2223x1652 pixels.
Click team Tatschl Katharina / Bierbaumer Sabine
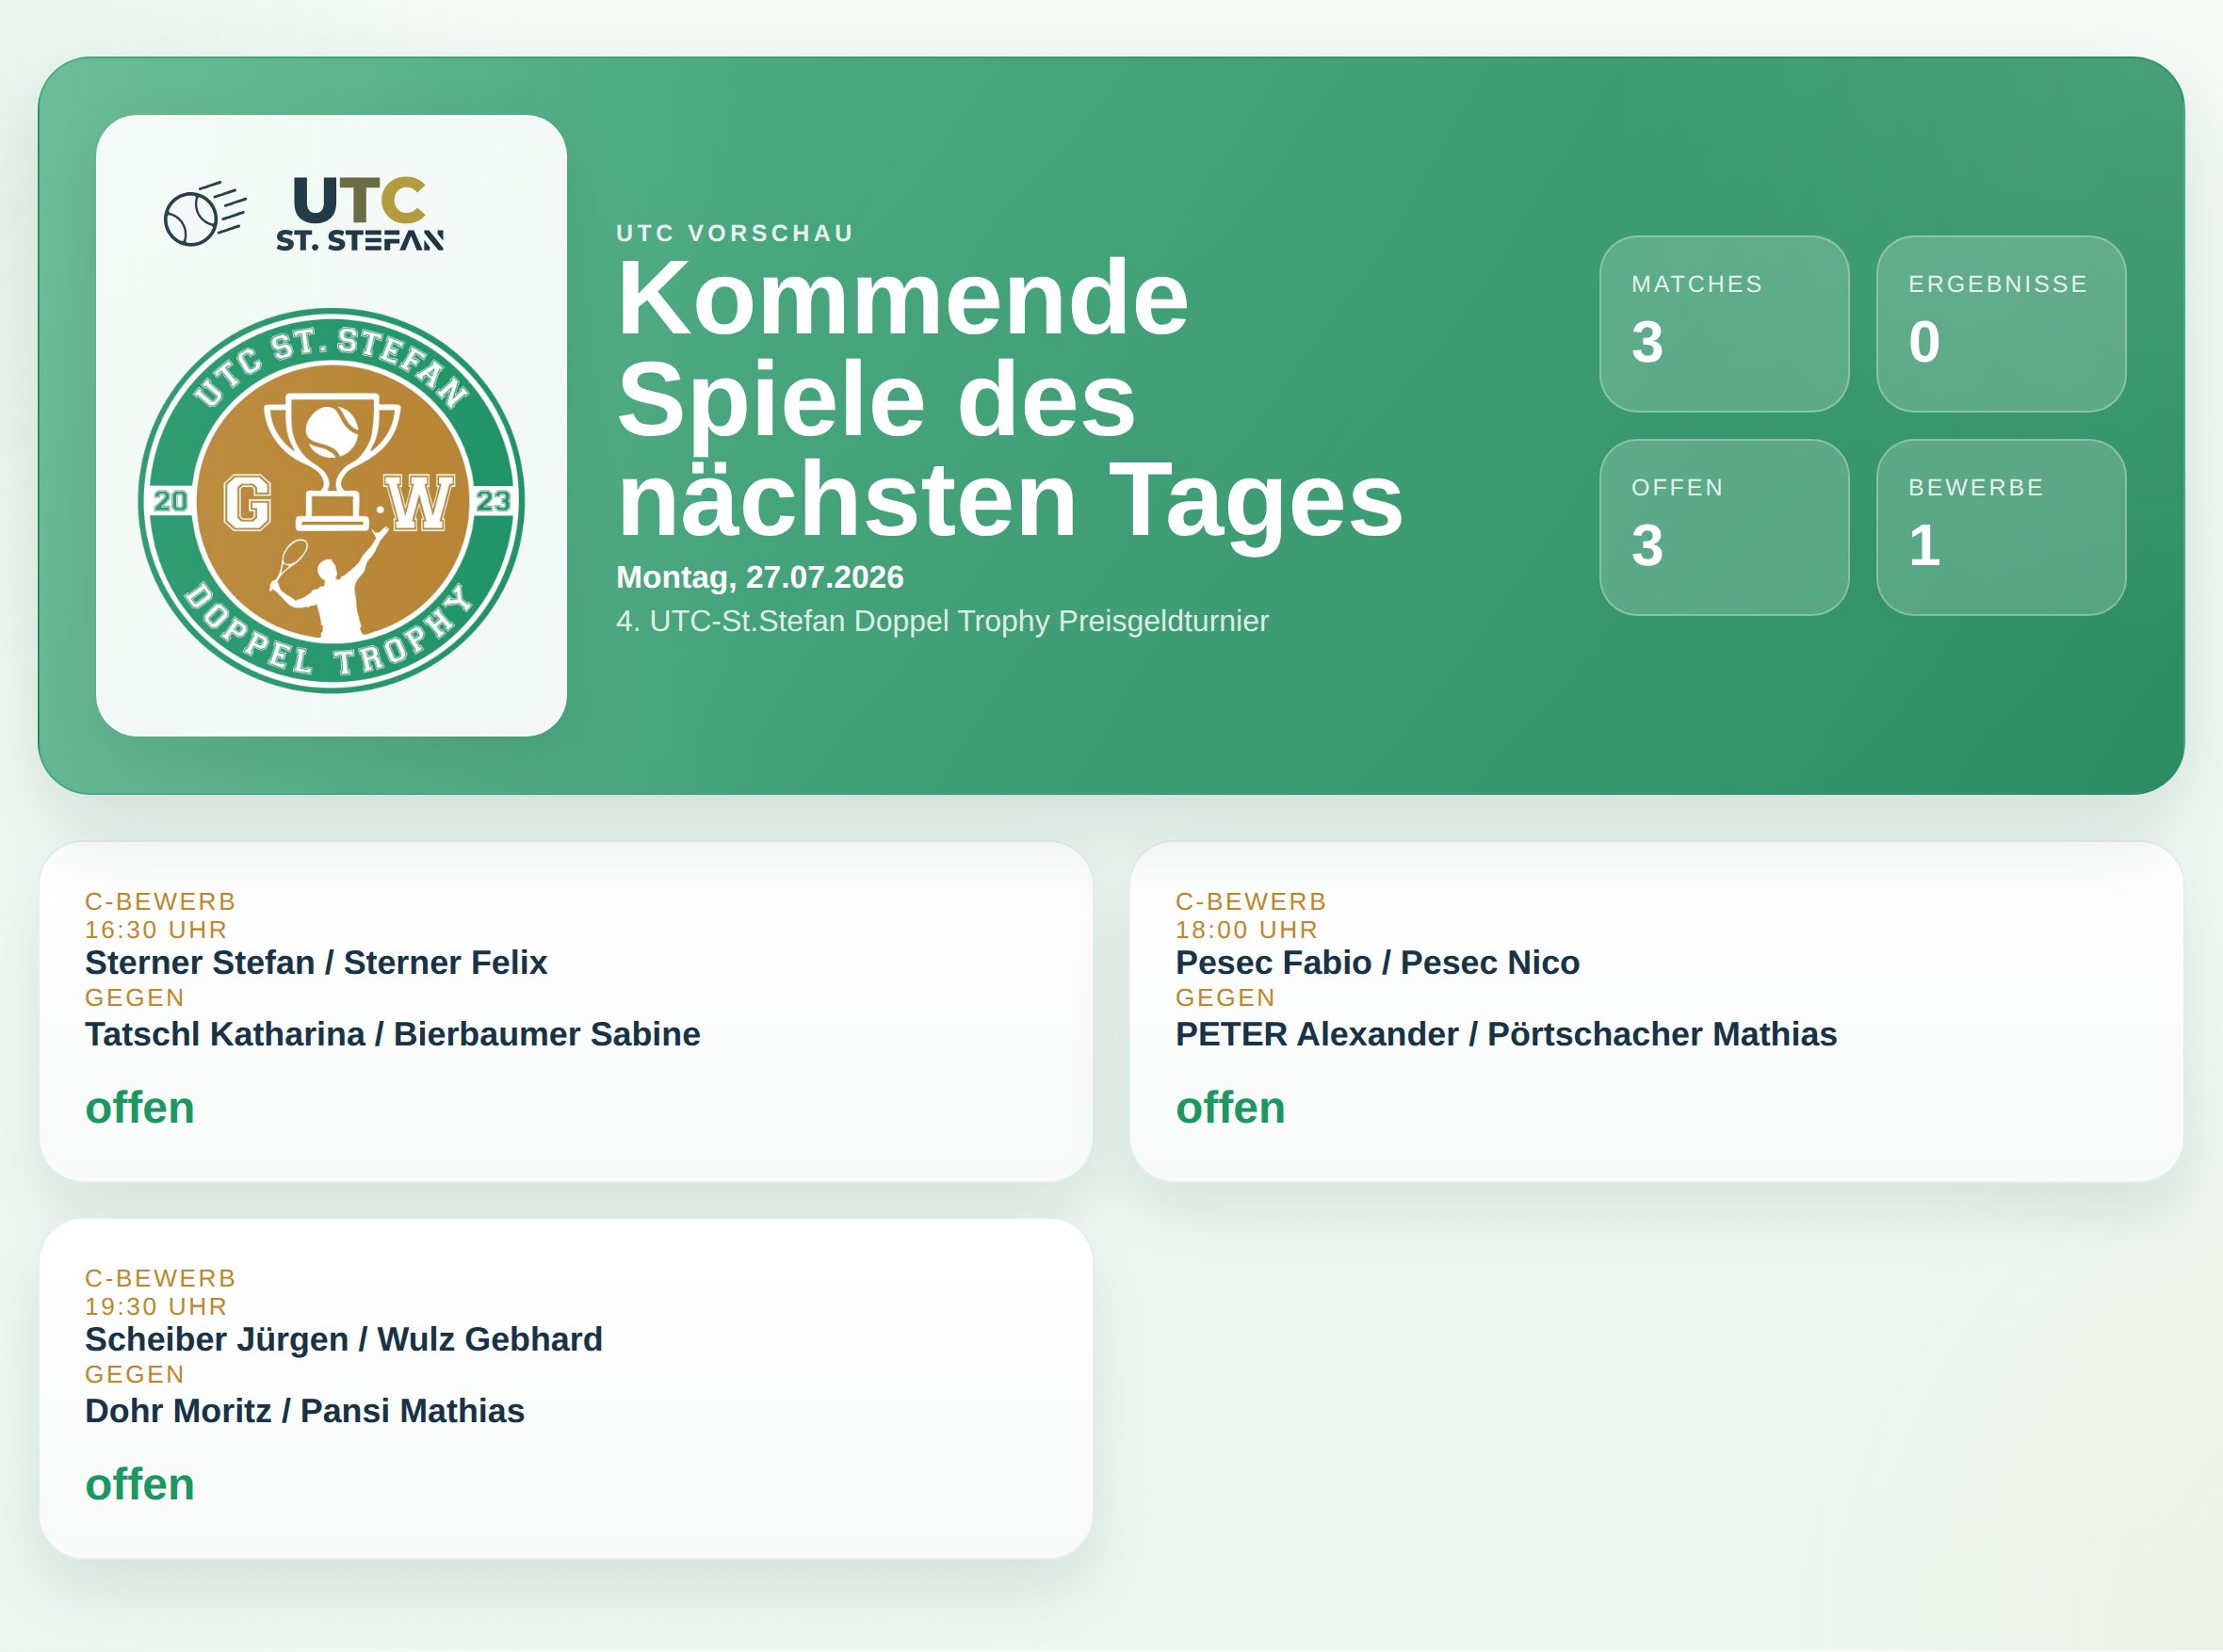[392, 1034]
